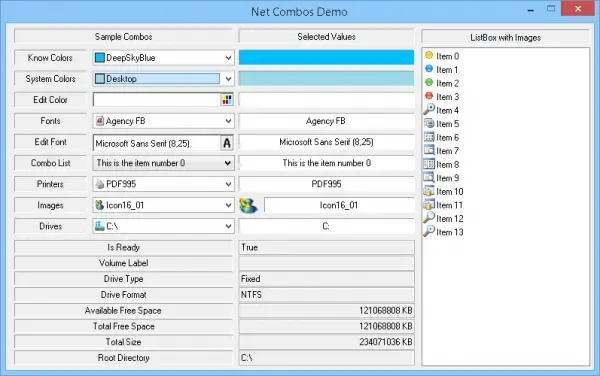Click inside the Edit Color text field

point(157,100)
